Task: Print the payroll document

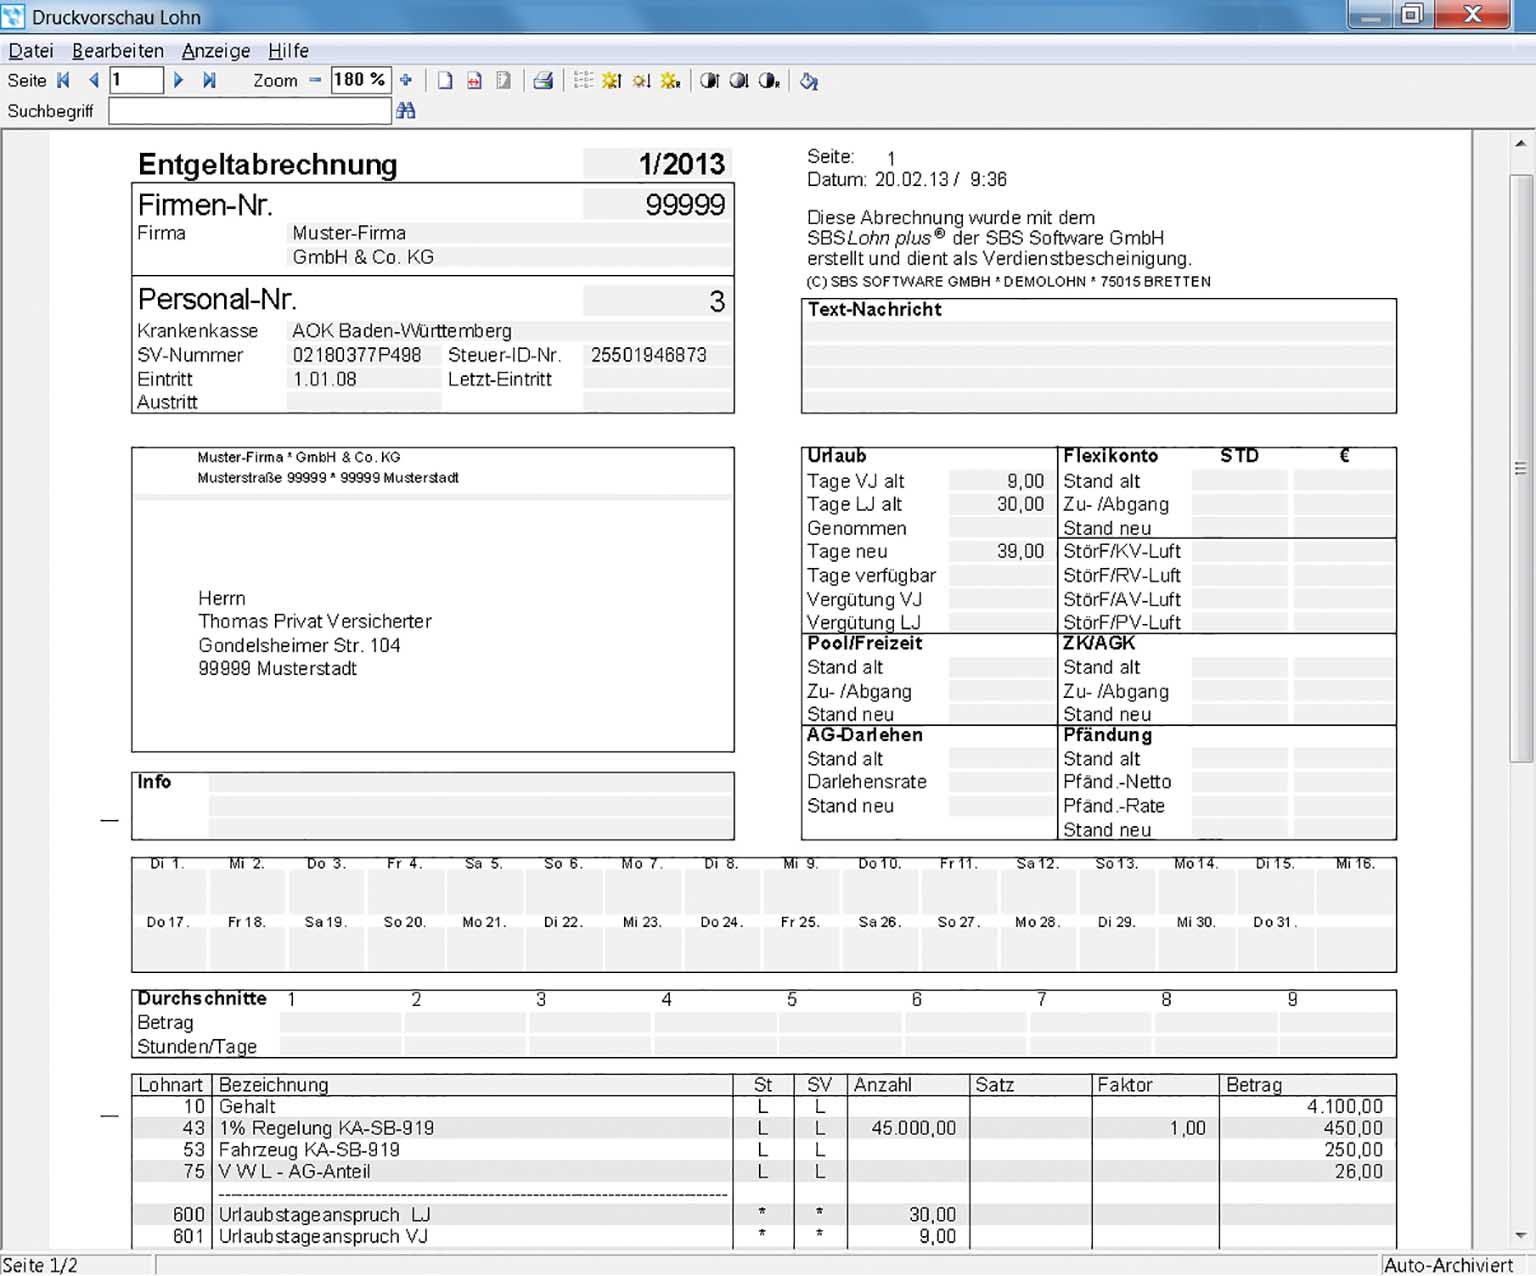Action: 543,81
